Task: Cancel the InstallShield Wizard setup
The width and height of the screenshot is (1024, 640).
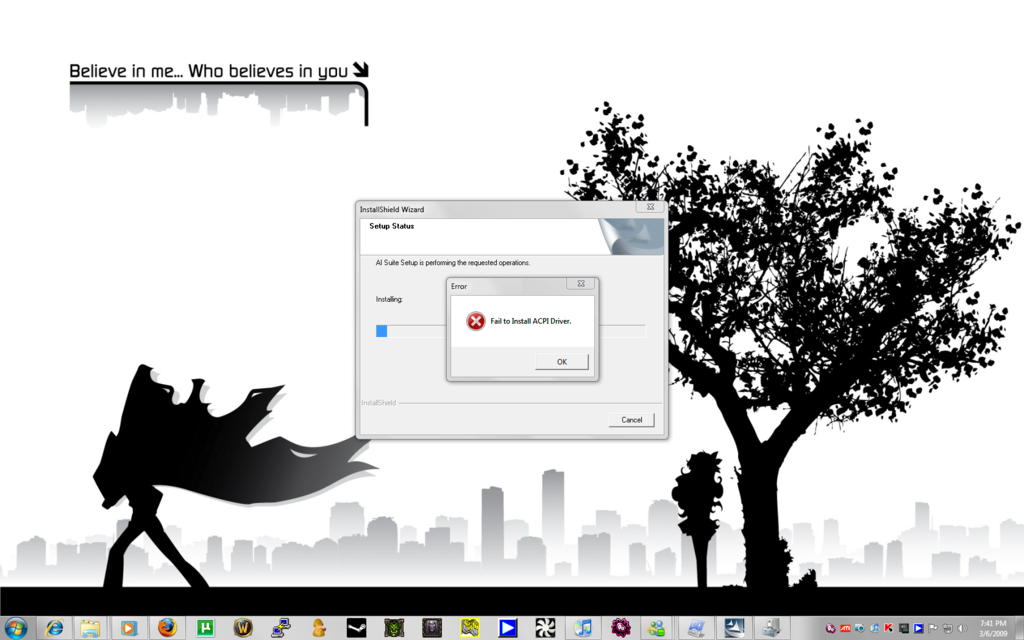Action: [x=631, y=420]
